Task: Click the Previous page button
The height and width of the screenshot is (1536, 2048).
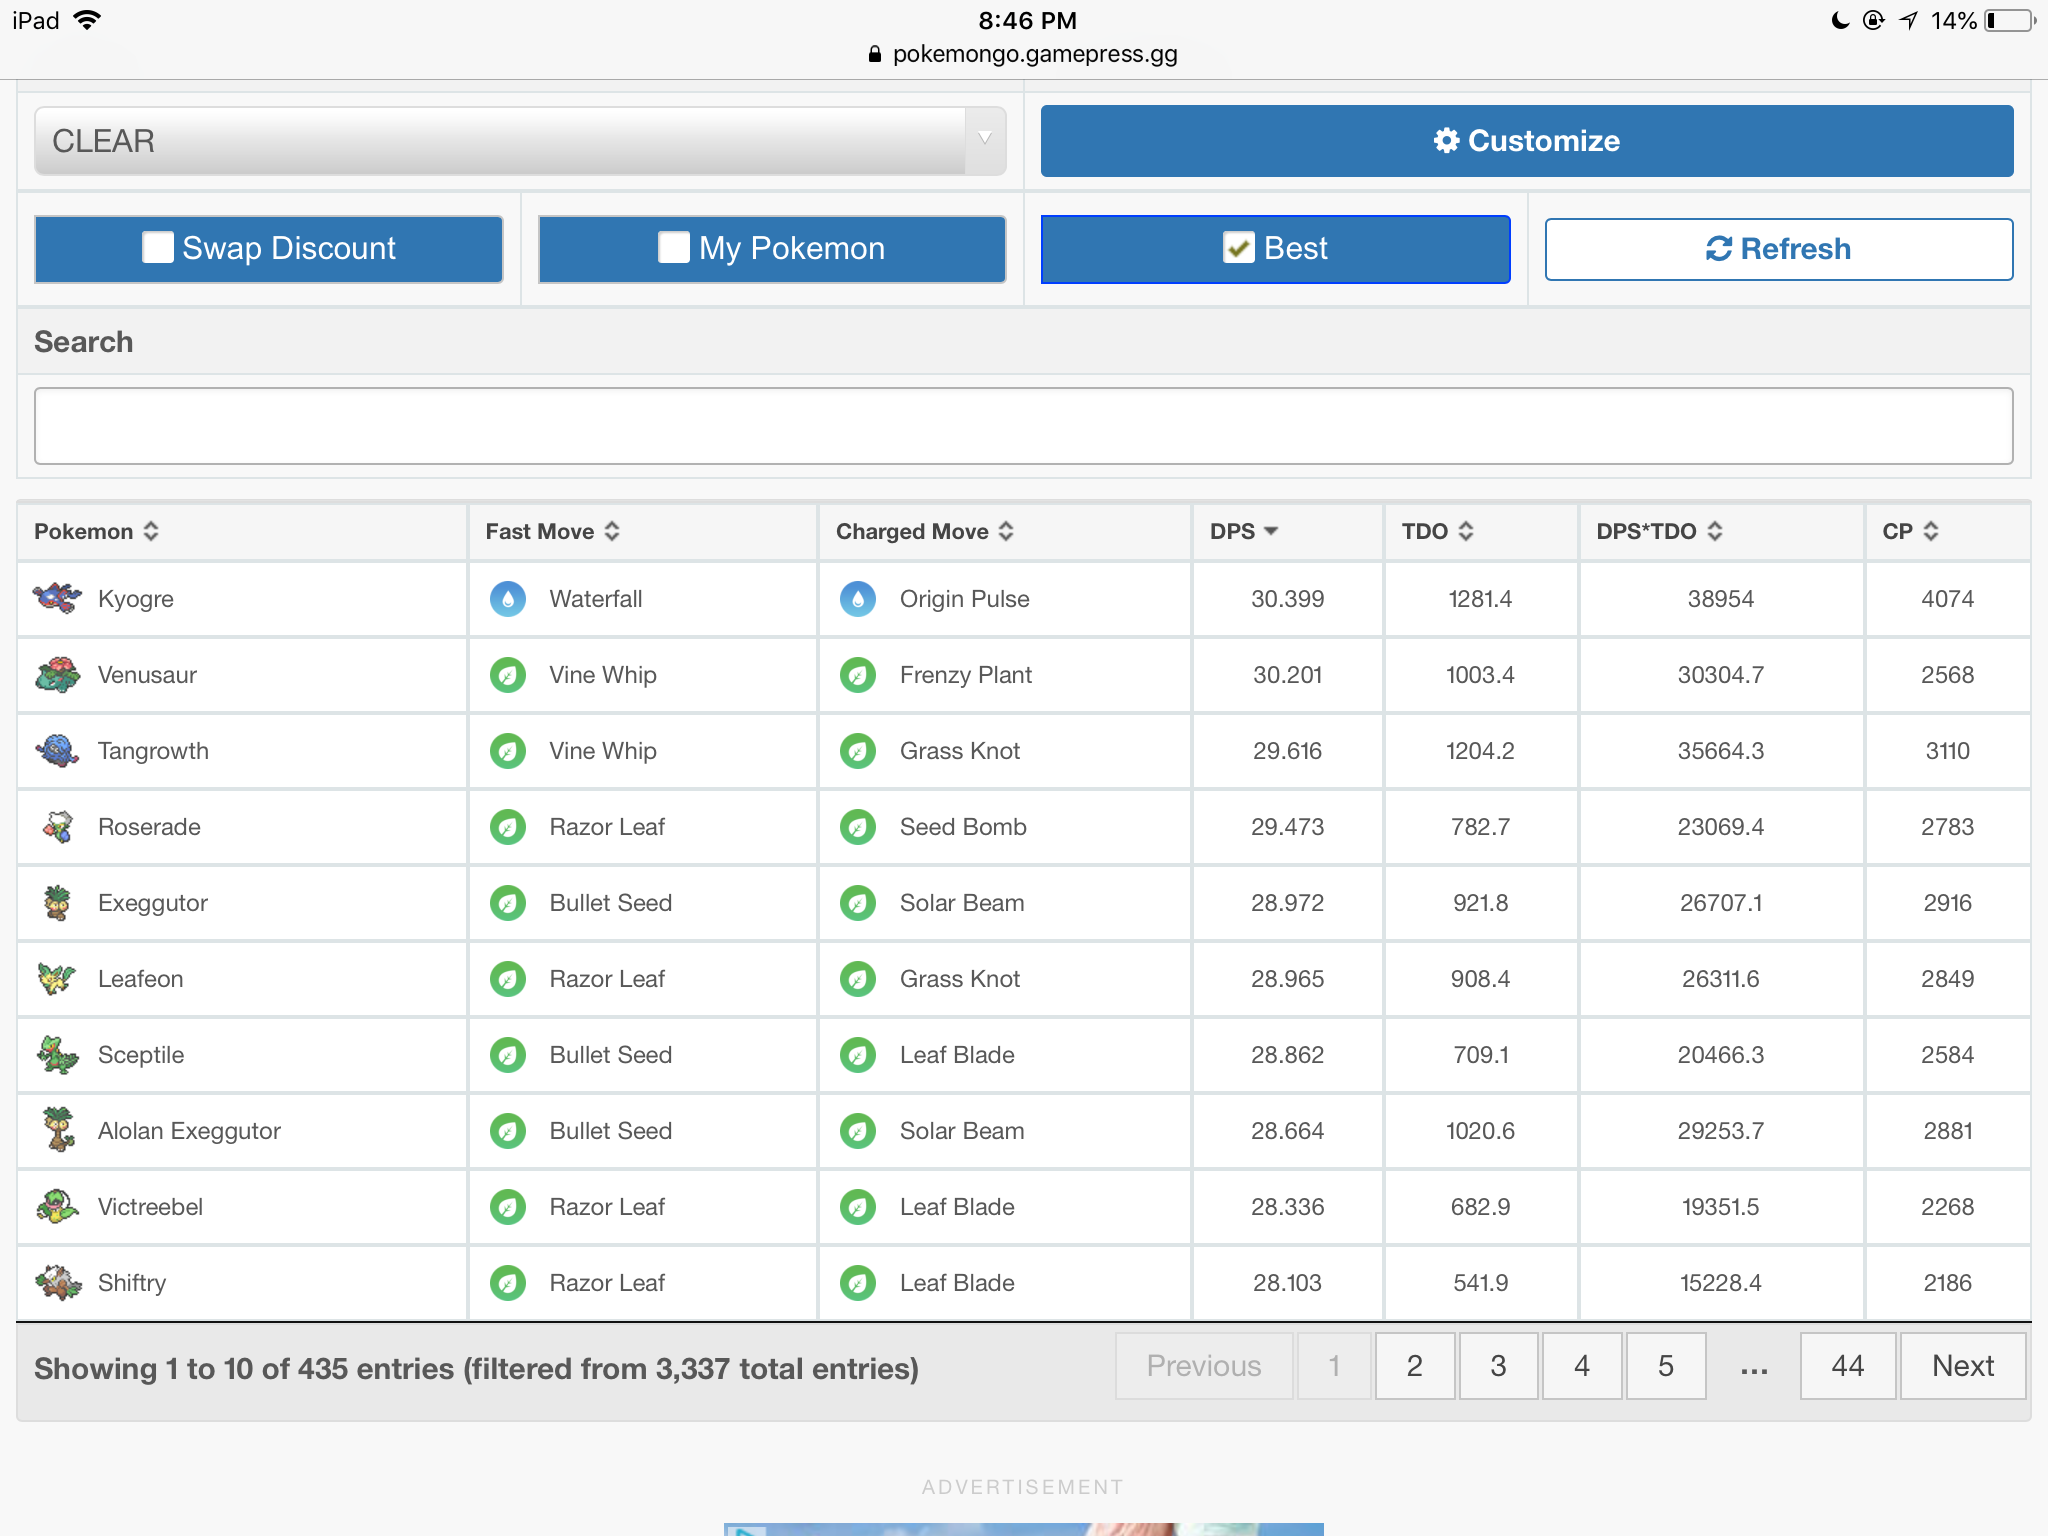Action: click(x=1204, y=1366)
